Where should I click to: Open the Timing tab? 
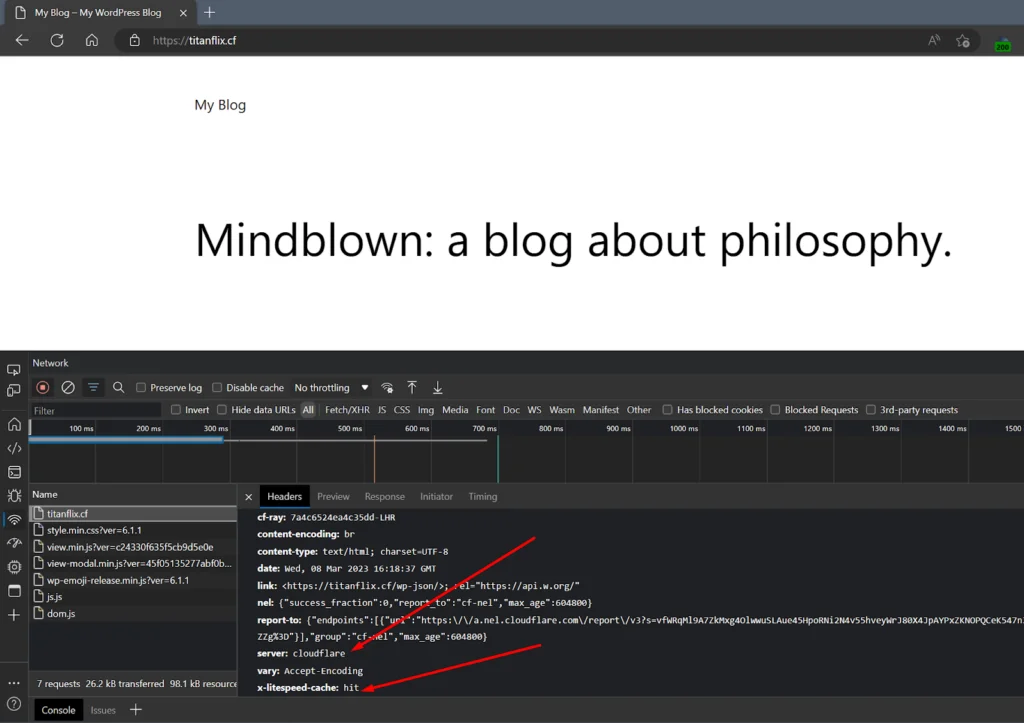pos(482,497)
